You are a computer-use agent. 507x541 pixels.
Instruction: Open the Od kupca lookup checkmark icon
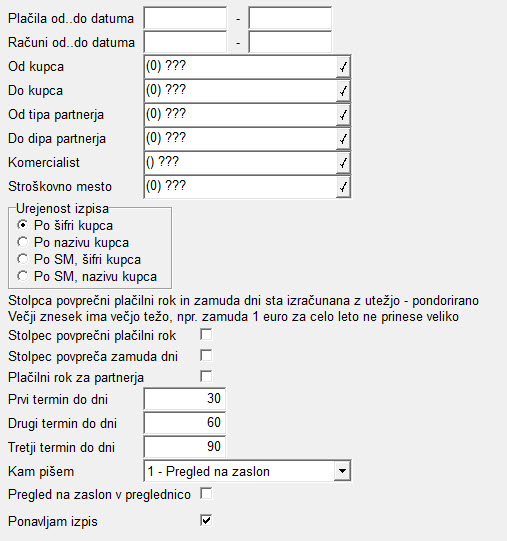pyautogui.click(x=343, y=67)
